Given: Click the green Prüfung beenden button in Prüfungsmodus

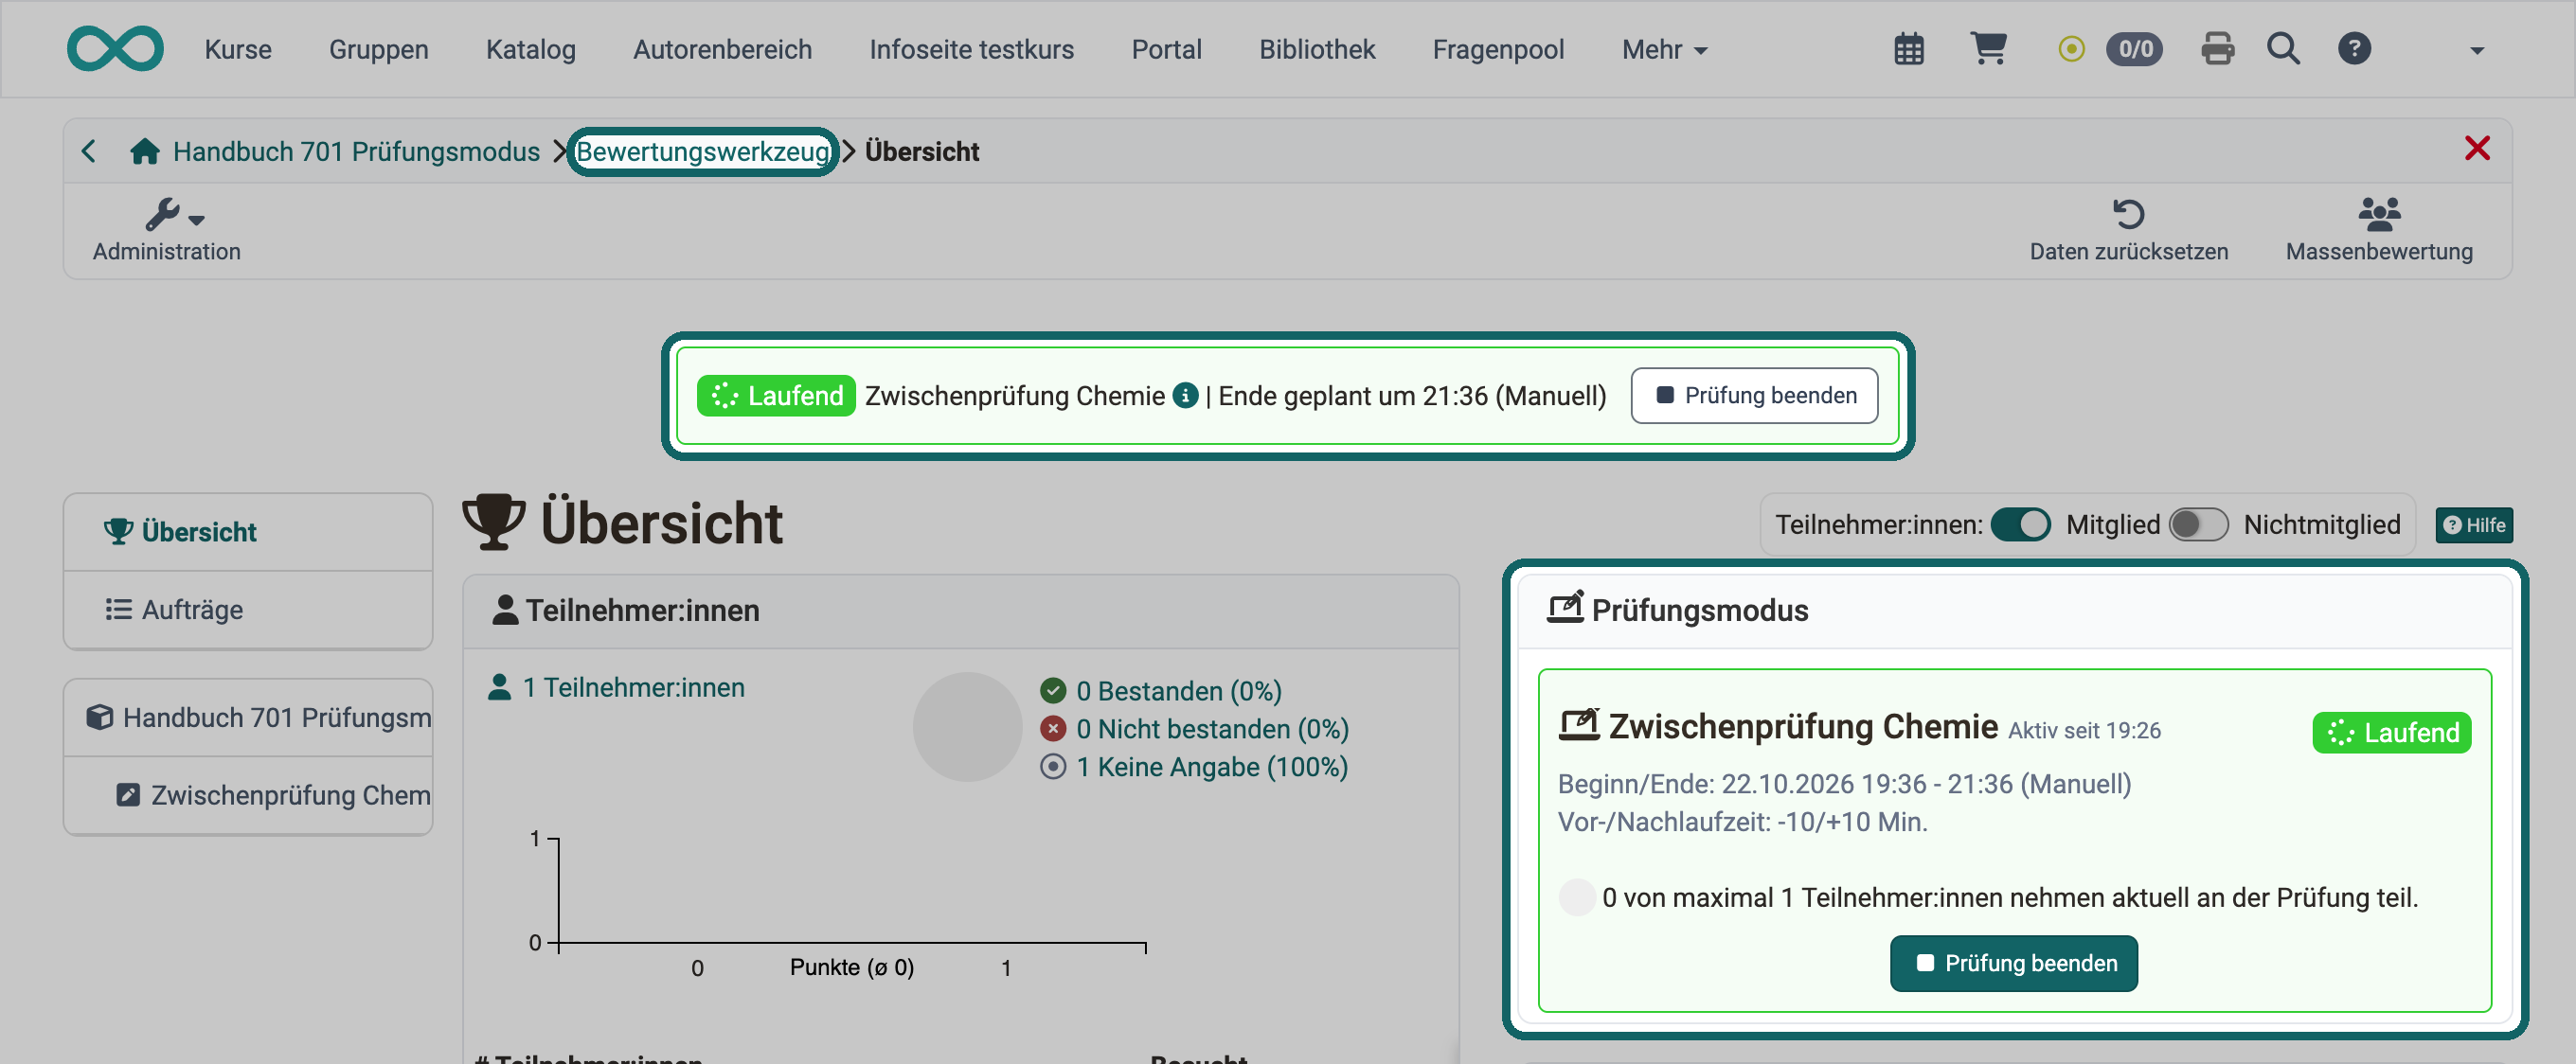Looking at the screenshot, I should point(2013,963).
